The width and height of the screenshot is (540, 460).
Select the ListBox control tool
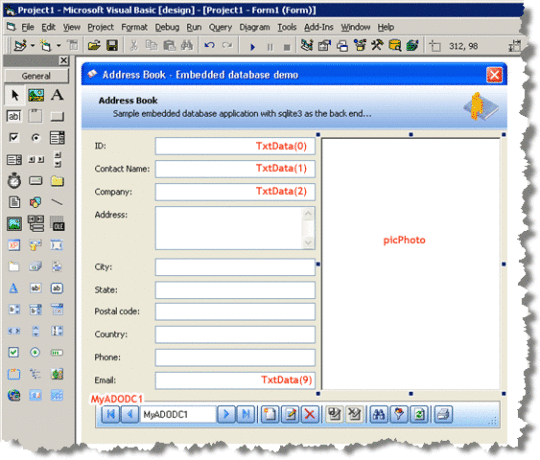point(14,159)
